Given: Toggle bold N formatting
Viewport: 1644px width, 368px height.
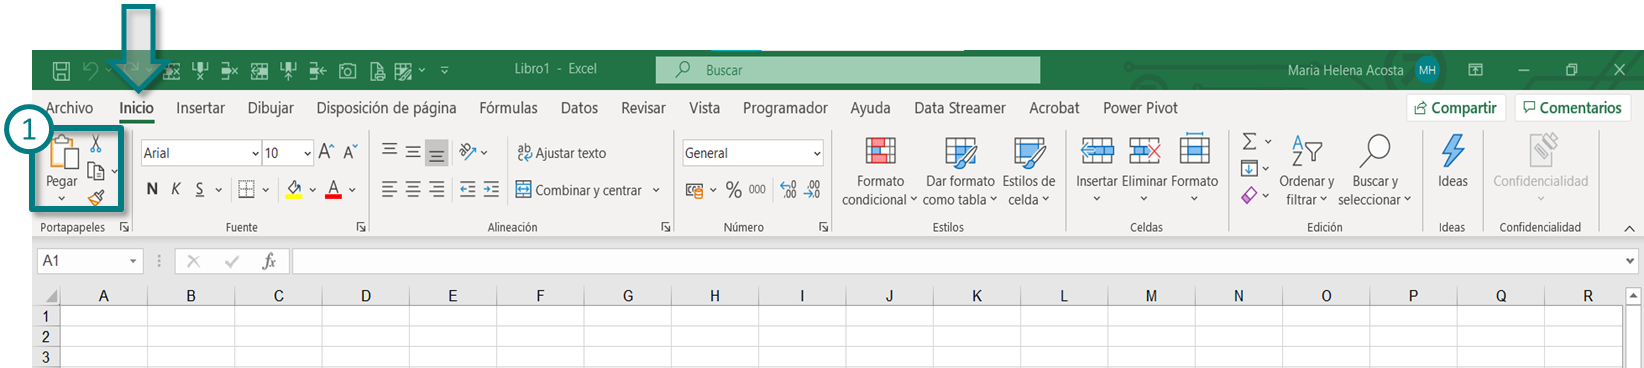Looking at the screenshot, I should pyautogui.click(x=152, y=189).
